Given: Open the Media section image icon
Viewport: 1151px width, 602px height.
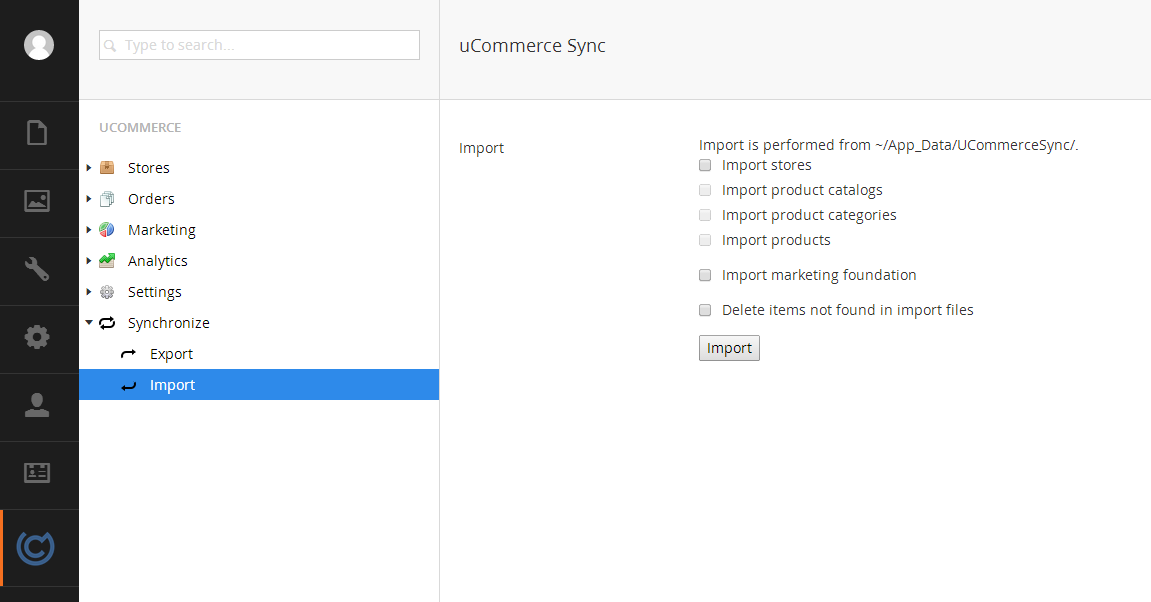Looking at the screenshot, I should pyautogui.click(x=37, y=201).
